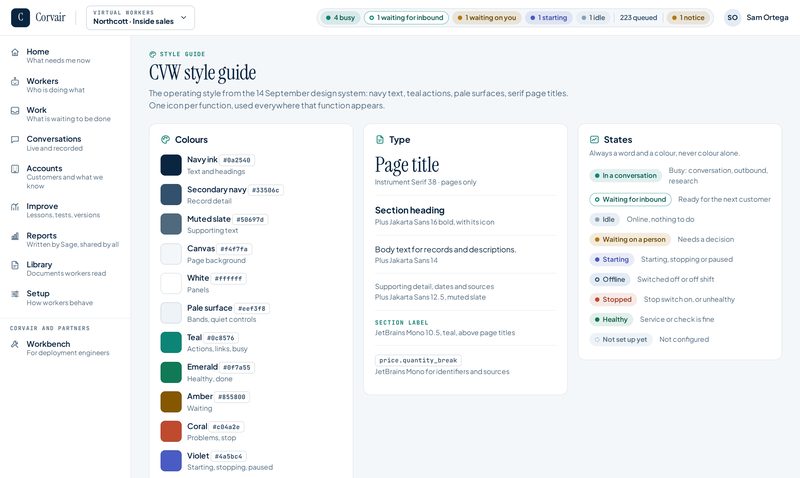Click the Corvair logo icon
Image resolution: width=800 pixels, height=478 pixels.
pyautogui.click(x=20, y=17)
